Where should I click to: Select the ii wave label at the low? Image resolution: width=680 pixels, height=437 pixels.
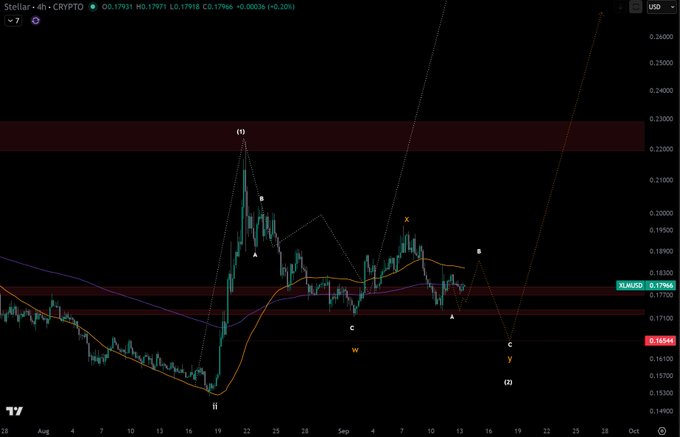tap(215, 406)
